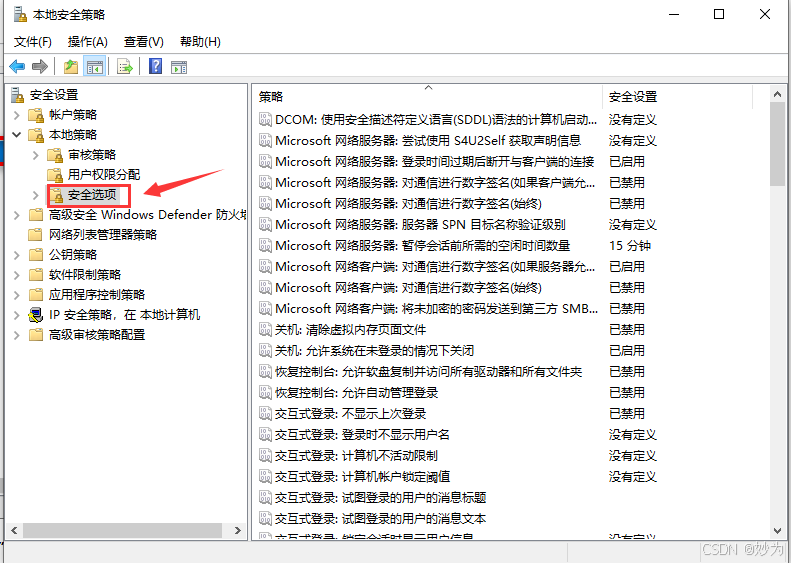Expand 高级安全 Windows Defender 防火墙 node

pyautogui.click(x=17, y=215)
